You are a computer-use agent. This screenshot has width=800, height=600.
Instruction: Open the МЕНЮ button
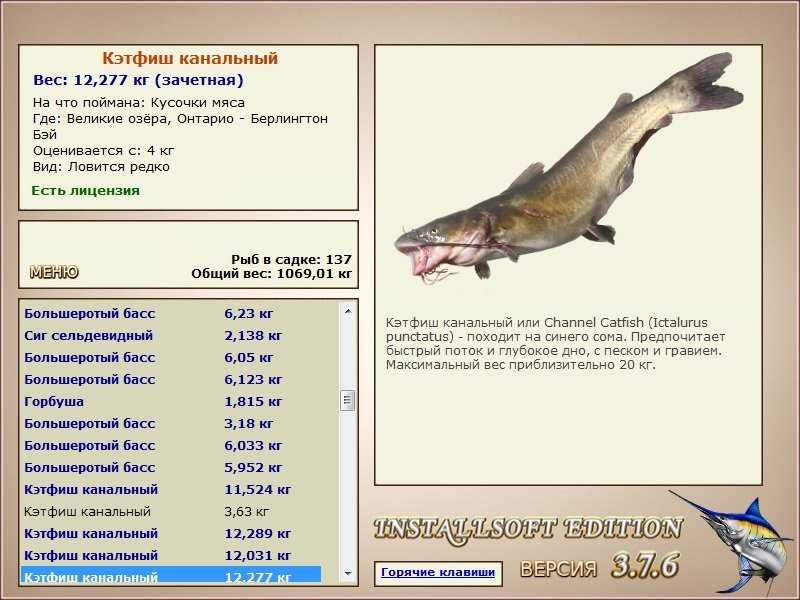click(54, 272)
